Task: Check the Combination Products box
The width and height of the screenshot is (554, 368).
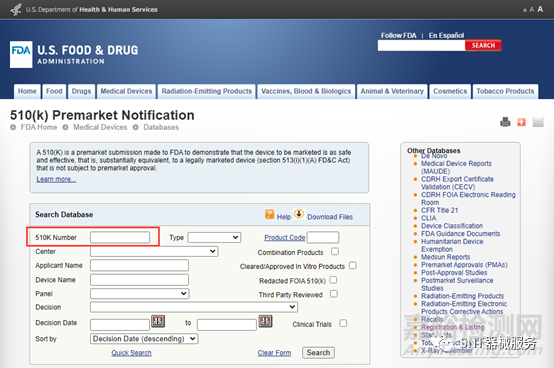Action: tap(335, 251)
